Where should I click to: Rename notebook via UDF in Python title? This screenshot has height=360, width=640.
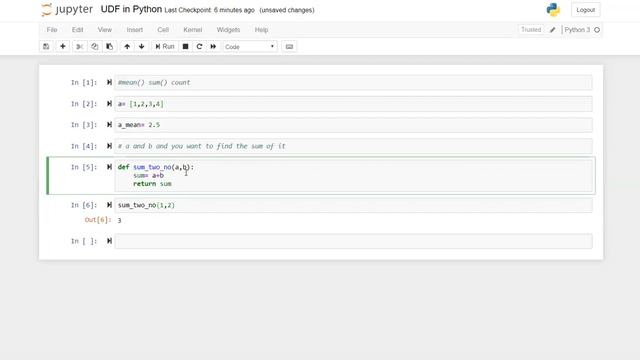pos(131,9)
